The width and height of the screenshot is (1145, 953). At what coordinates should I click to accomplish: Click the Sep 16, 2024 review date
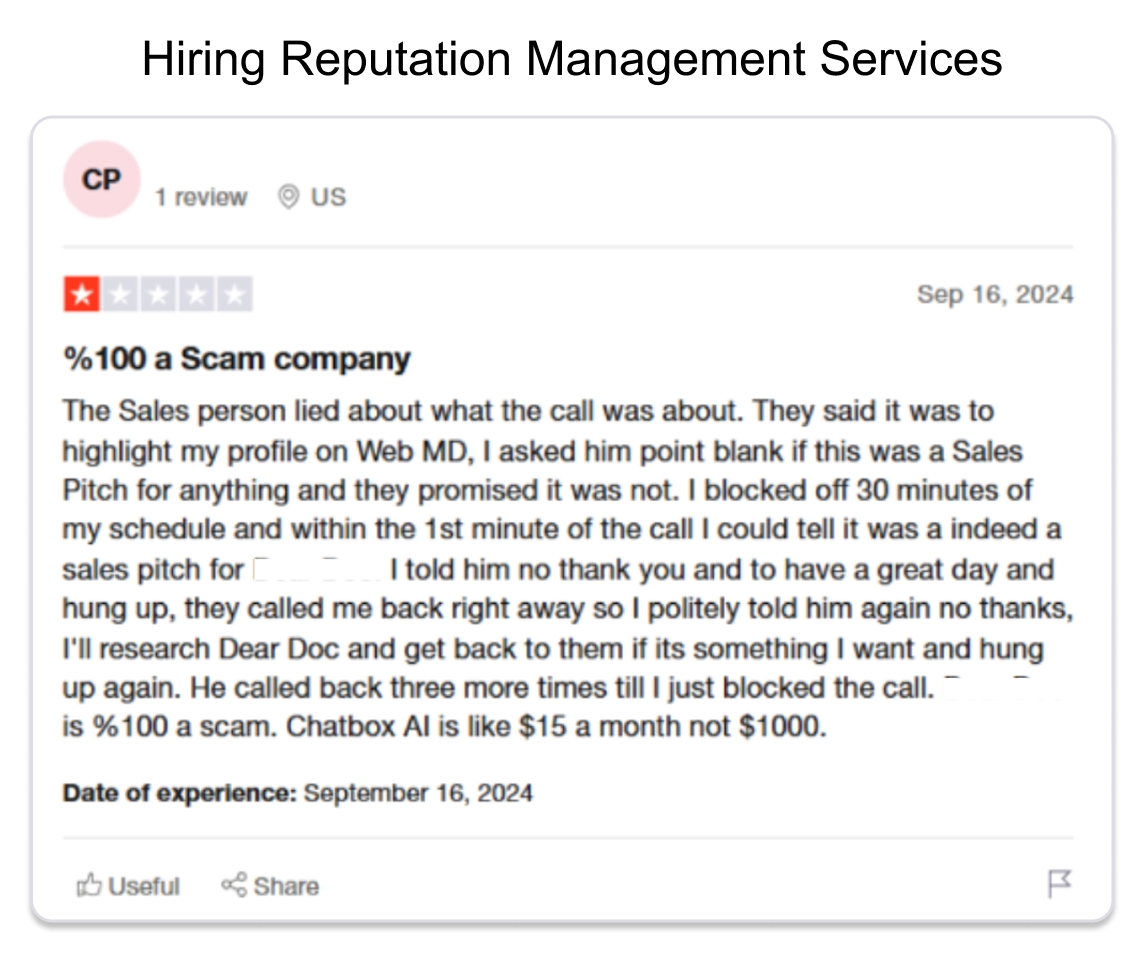click(x=994, y=295)
